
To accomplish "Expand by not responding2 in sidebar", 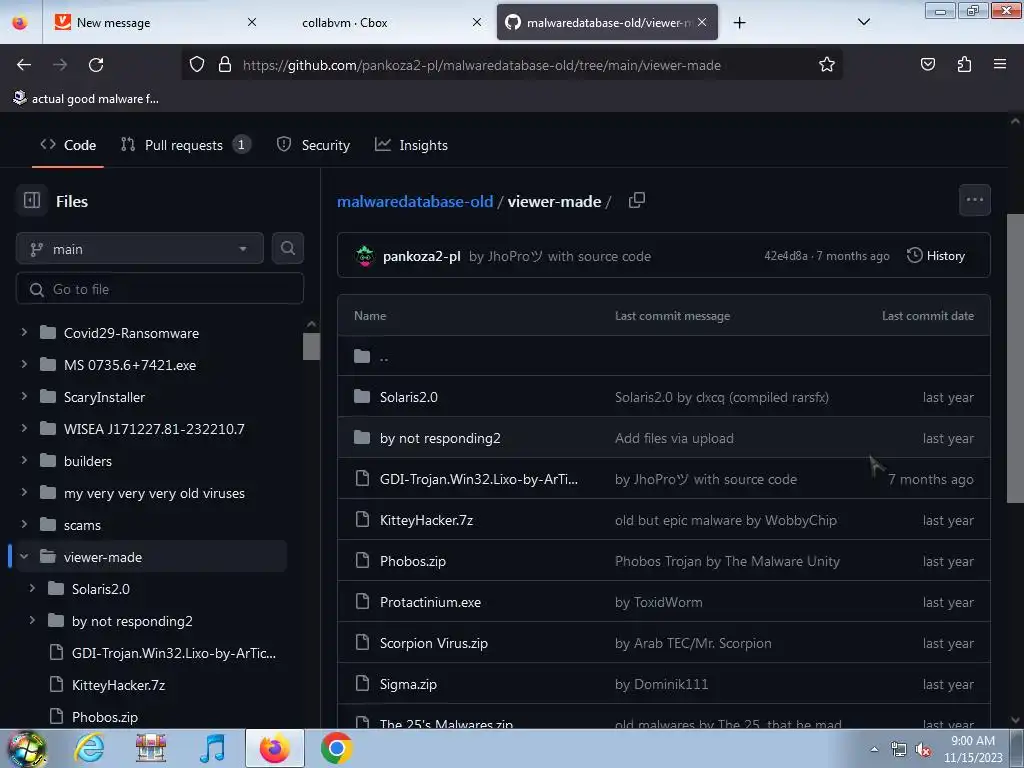I will (x=32, y=620).
